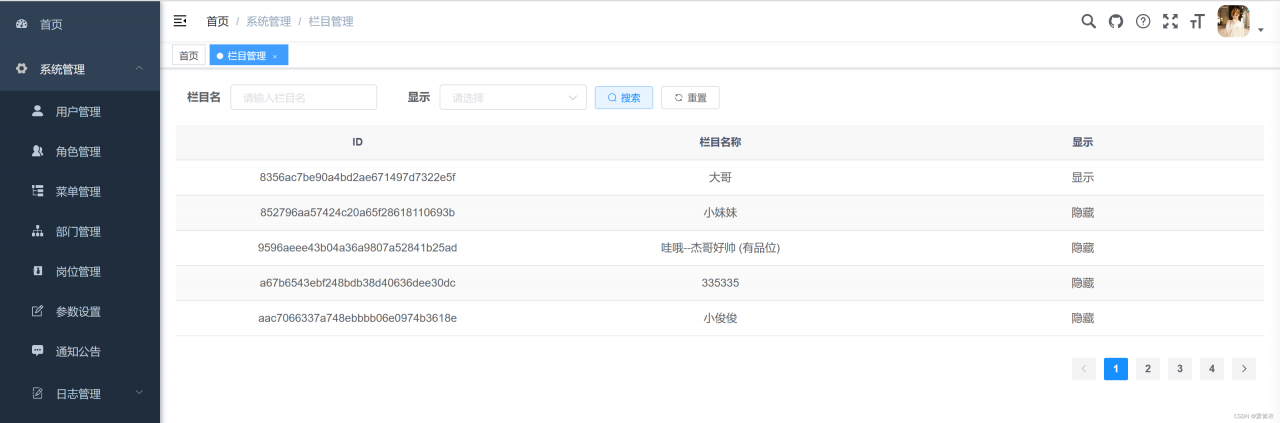Click the 小俊俊 name cell

click(x=720, y=318)
